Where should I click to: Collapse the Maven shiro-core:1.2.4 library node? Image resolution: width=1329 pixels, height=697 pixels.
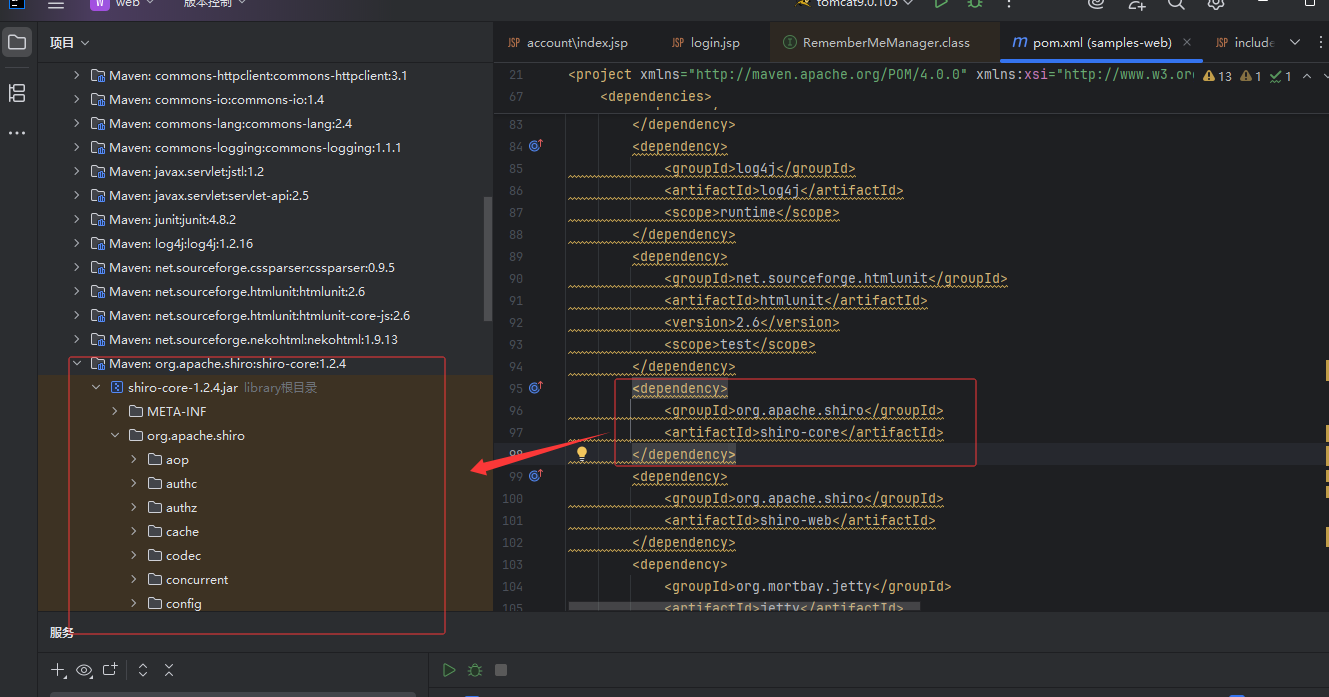click(77, 364)
